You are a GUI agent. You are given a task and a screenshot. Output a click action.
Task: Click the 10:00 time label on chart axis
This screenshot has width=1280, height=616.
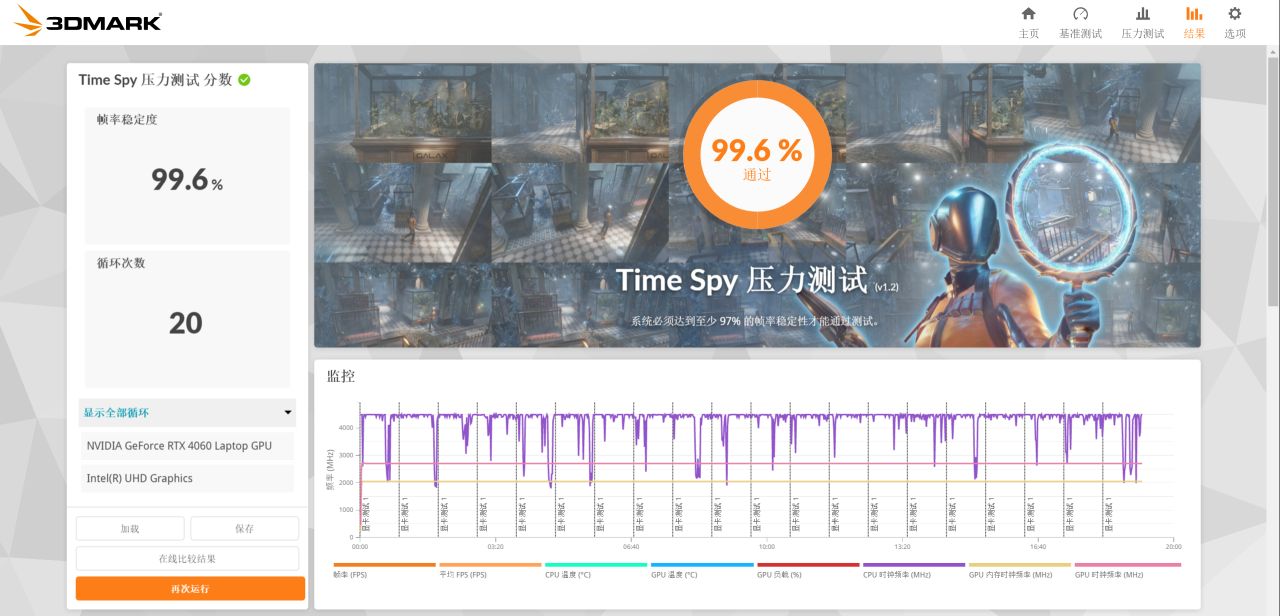tap(766, 547)
